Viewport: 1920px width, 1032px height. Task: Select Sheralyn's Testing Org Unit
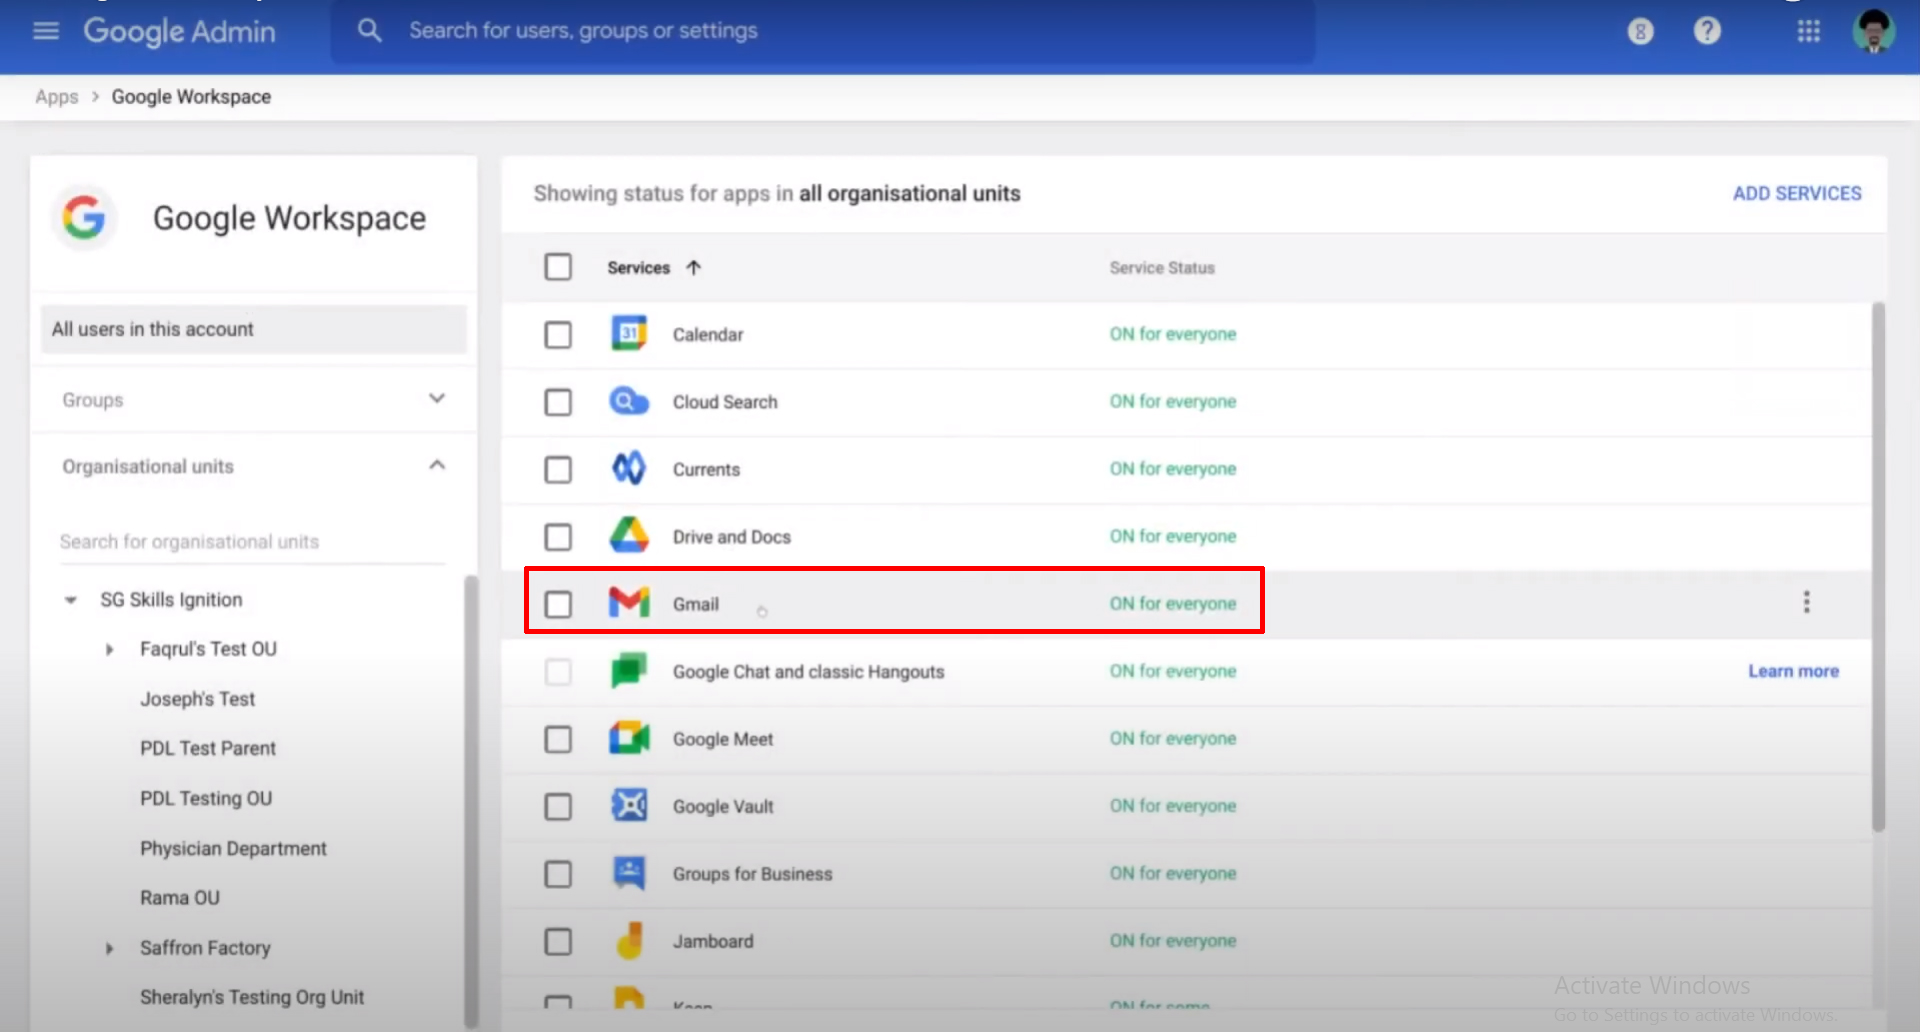click(x=252, y=997)
